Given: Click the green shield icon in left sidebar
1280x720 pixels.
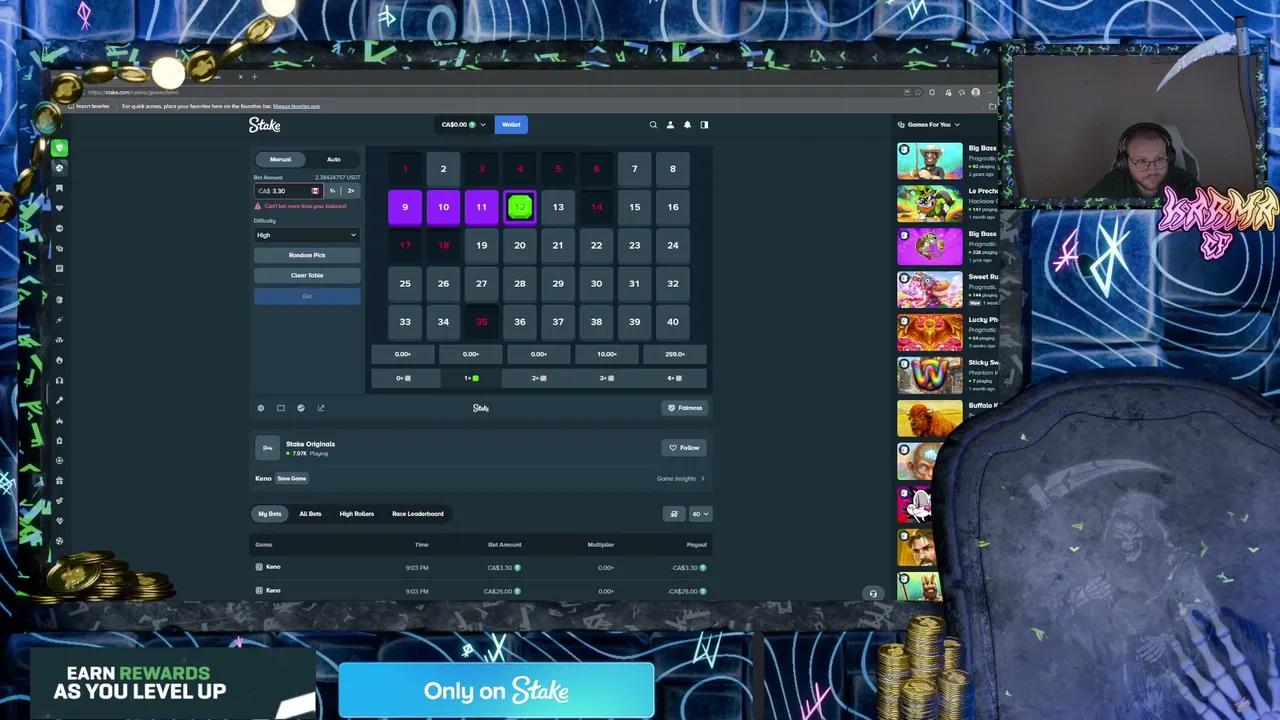Looking at the screenshot, I should click(x=60, y=148).
